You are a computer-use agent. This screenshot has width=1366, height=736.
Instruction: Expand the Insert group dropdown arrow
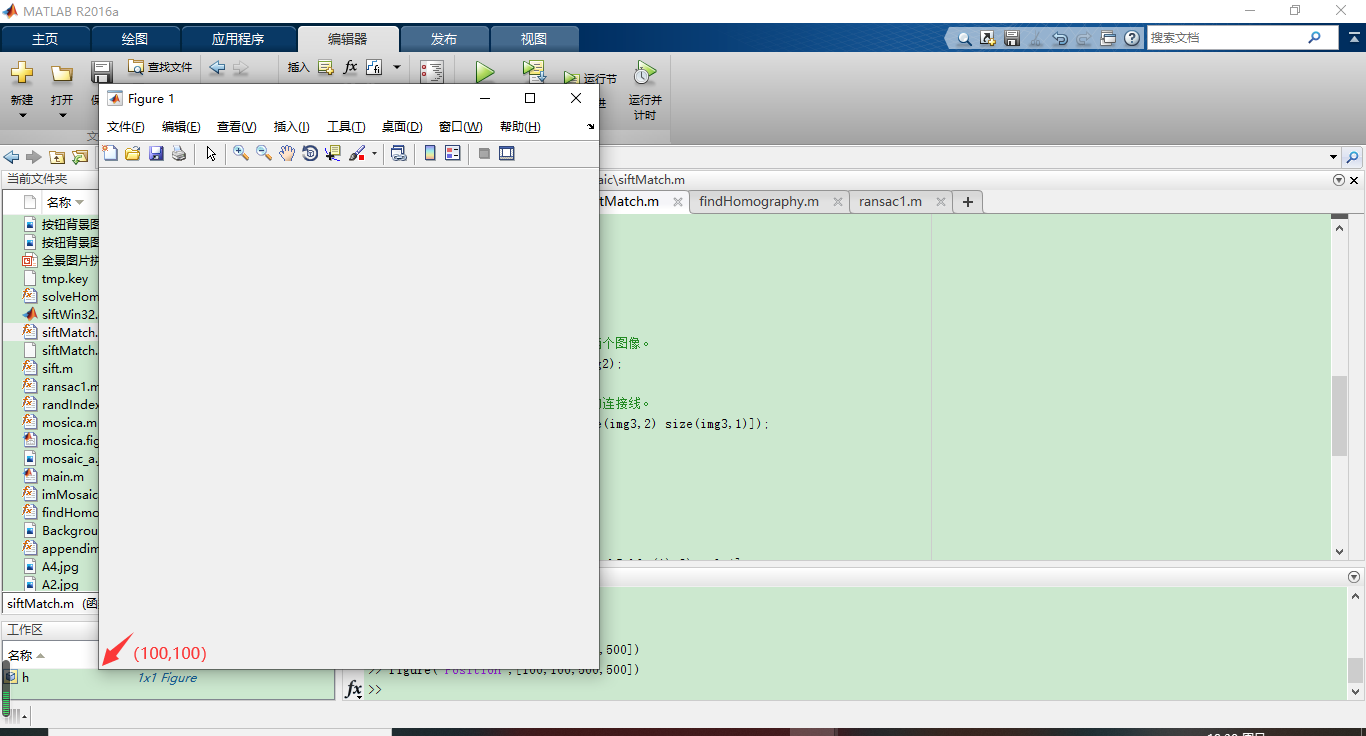click(397, 68)
